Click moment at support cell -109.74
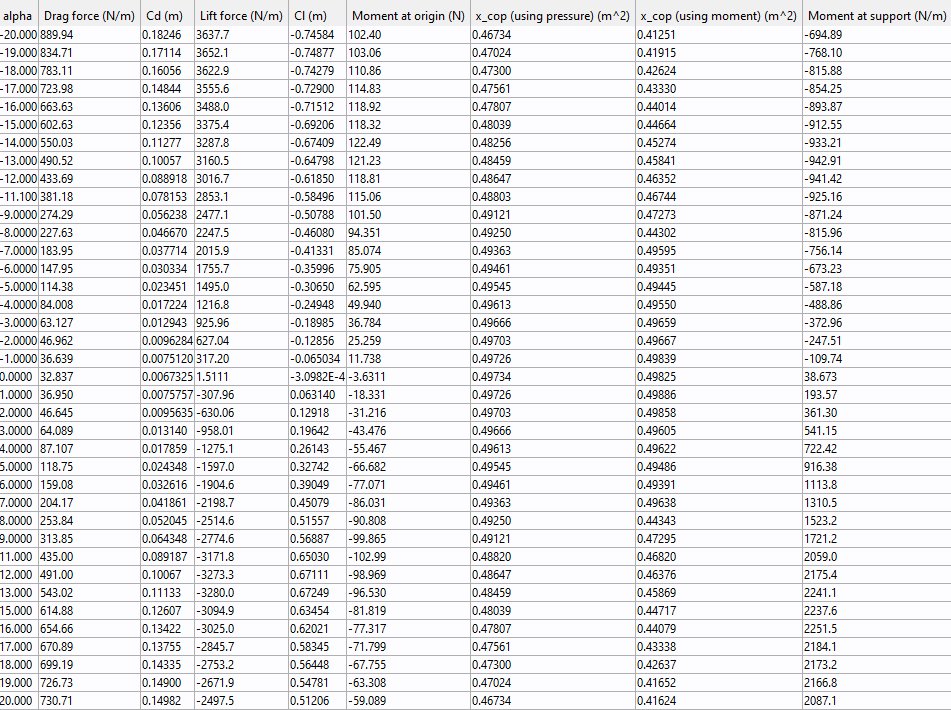Screen dimensions: 951x710 click(x=877, y=359)
